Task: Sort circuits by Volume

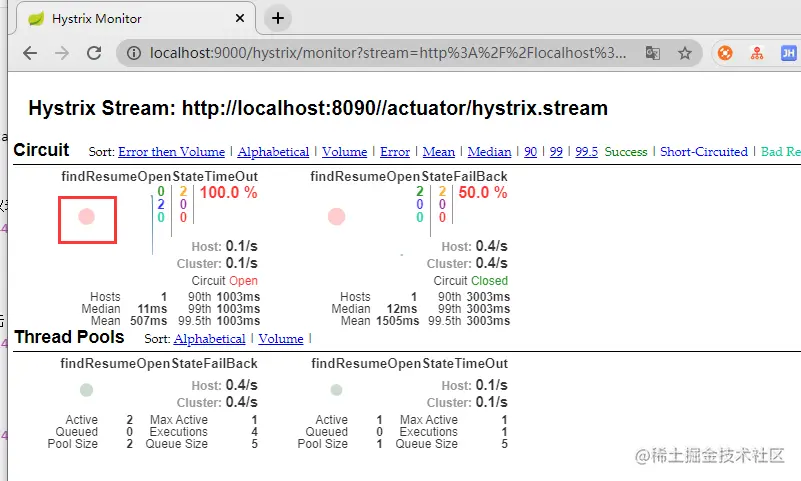Action: [x=344, y=152]
